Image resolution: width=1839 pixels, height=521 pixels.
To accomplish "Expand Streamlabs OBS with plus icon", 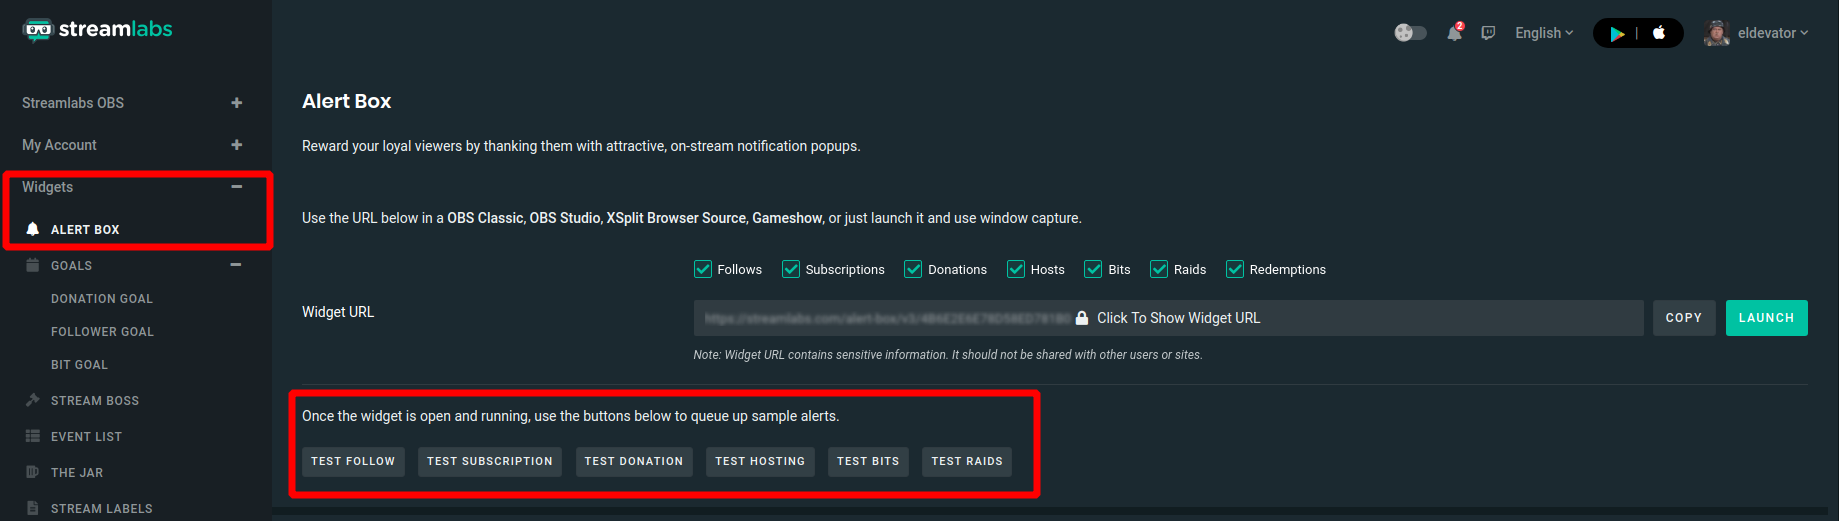I will click(237, 103).
